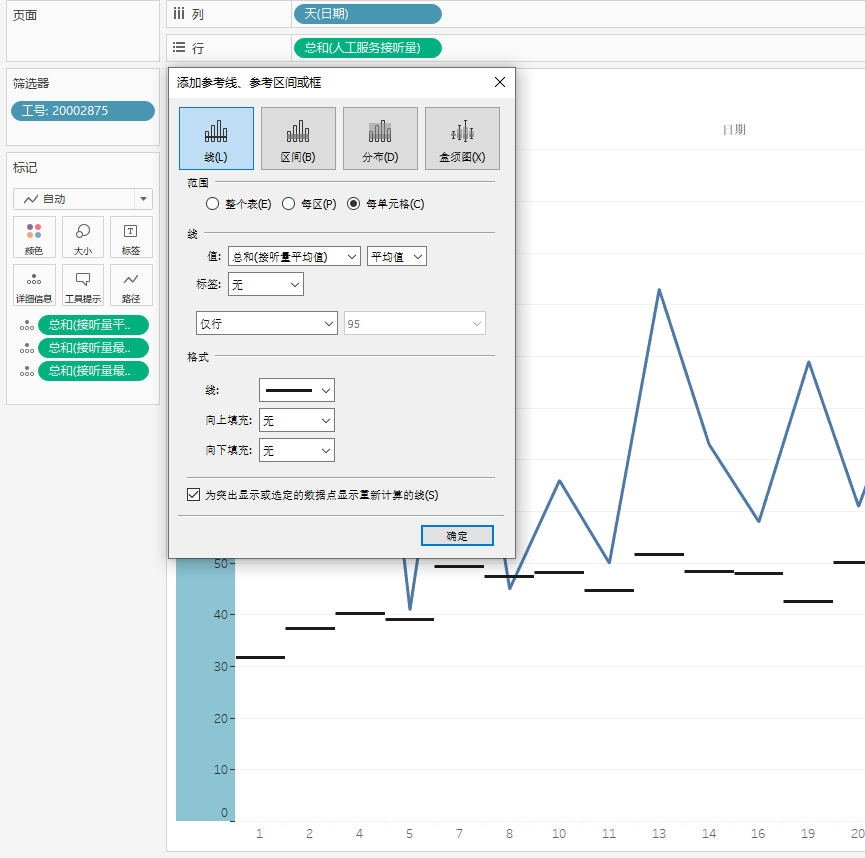
Task: Close the reference line dialog
Action: coord(500,82)
